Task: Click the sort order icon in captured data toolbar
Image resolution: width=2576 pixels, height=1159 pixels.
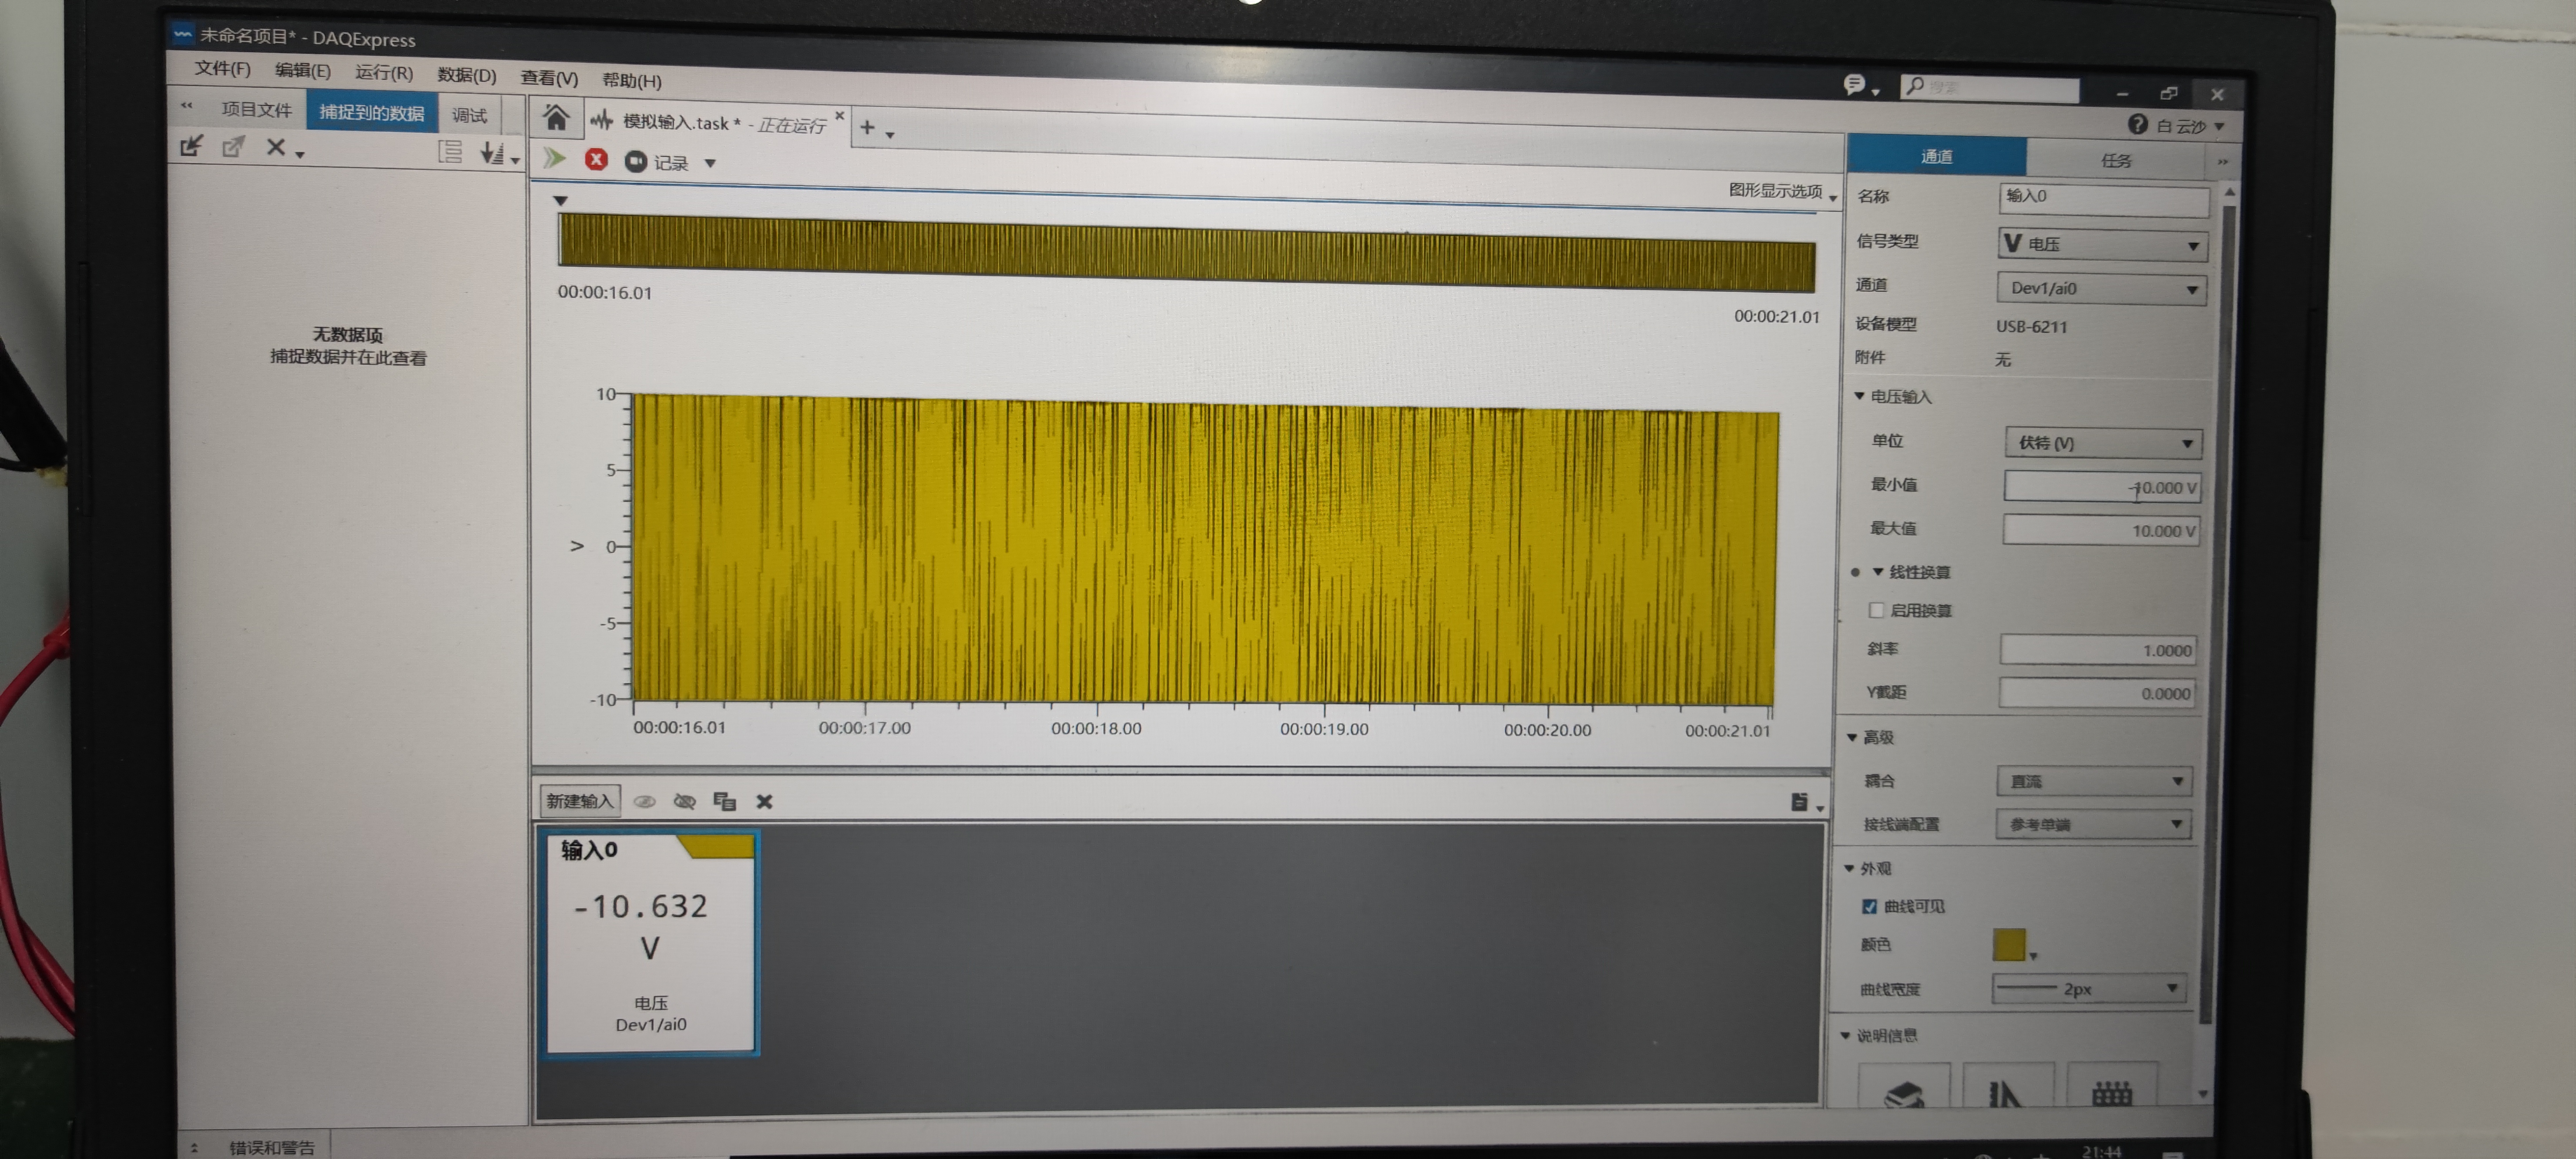Action: point(492,153)
